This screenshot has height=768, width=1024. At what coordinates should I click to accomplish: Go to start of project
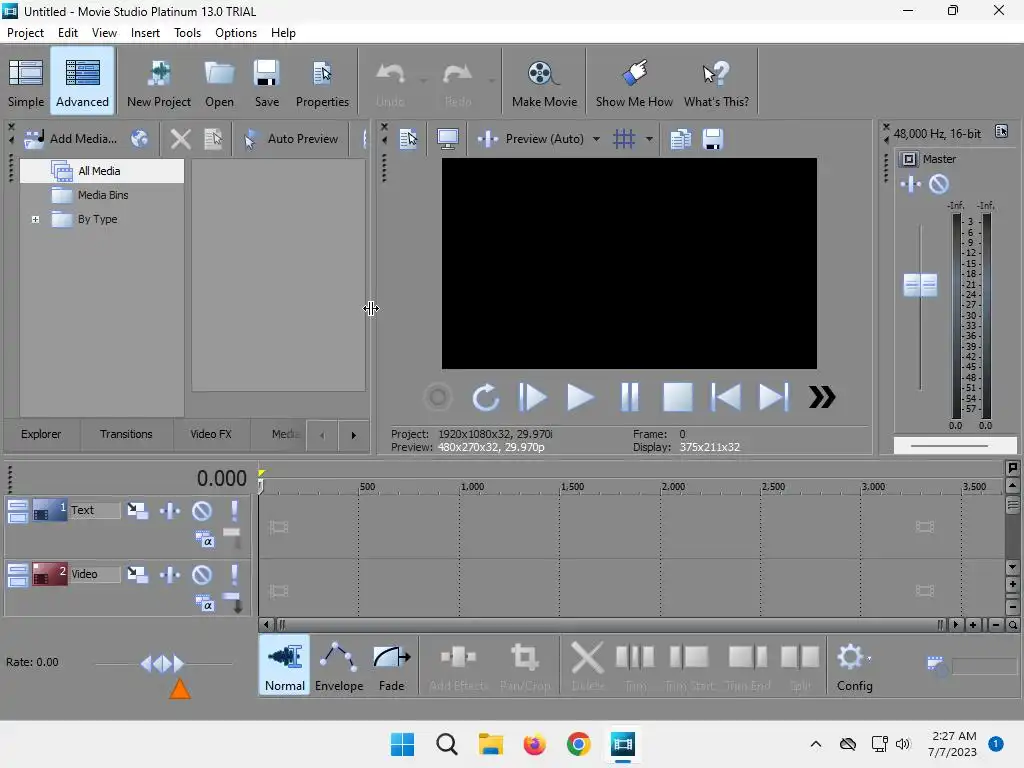(726, 397)
